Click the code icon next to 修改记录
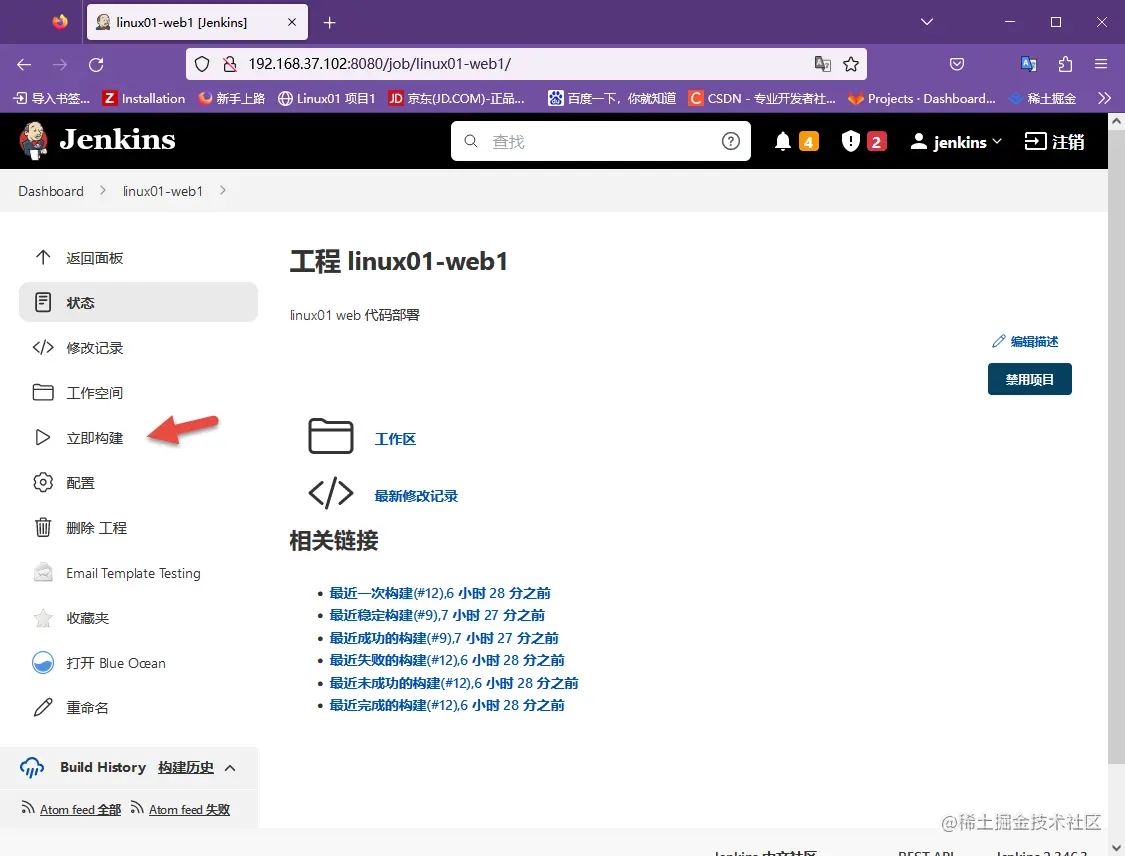 point(43,347)
